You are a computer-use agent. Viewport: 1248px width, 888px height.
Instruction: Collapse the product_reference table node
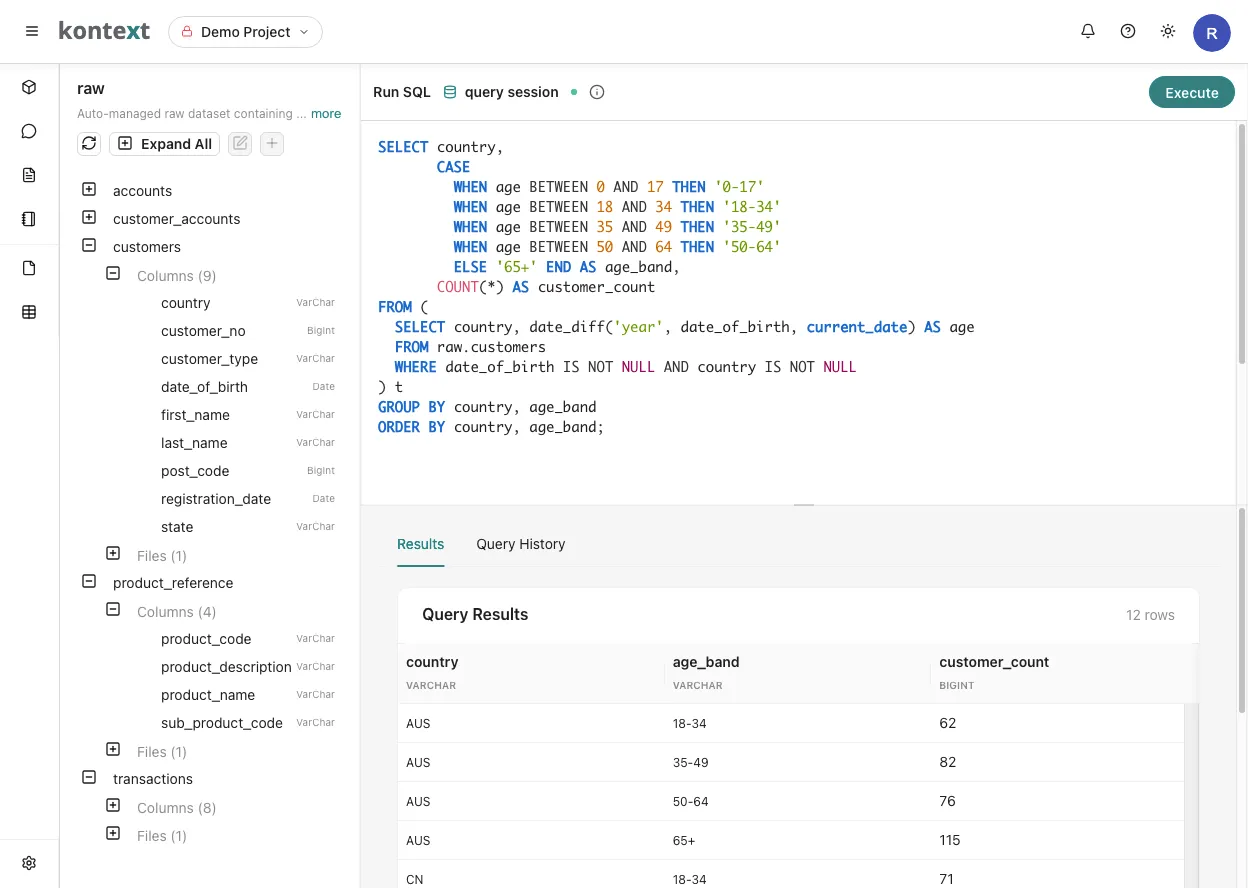89,582
